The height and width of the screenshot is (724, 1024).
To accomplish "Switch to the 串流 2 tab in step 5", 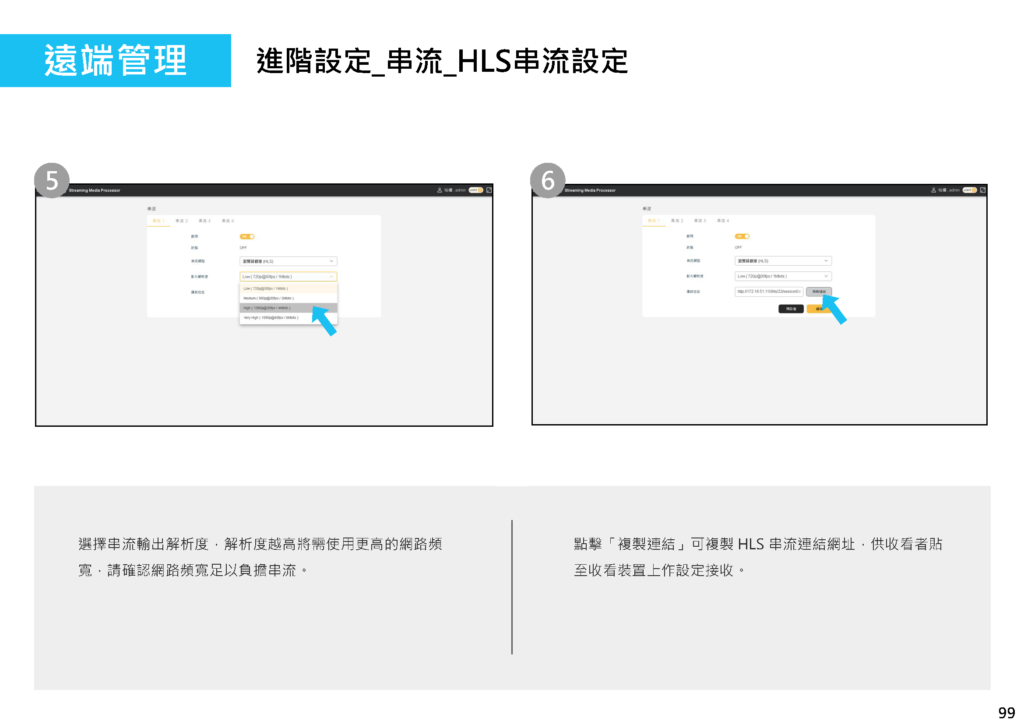I will pos(181,220).
